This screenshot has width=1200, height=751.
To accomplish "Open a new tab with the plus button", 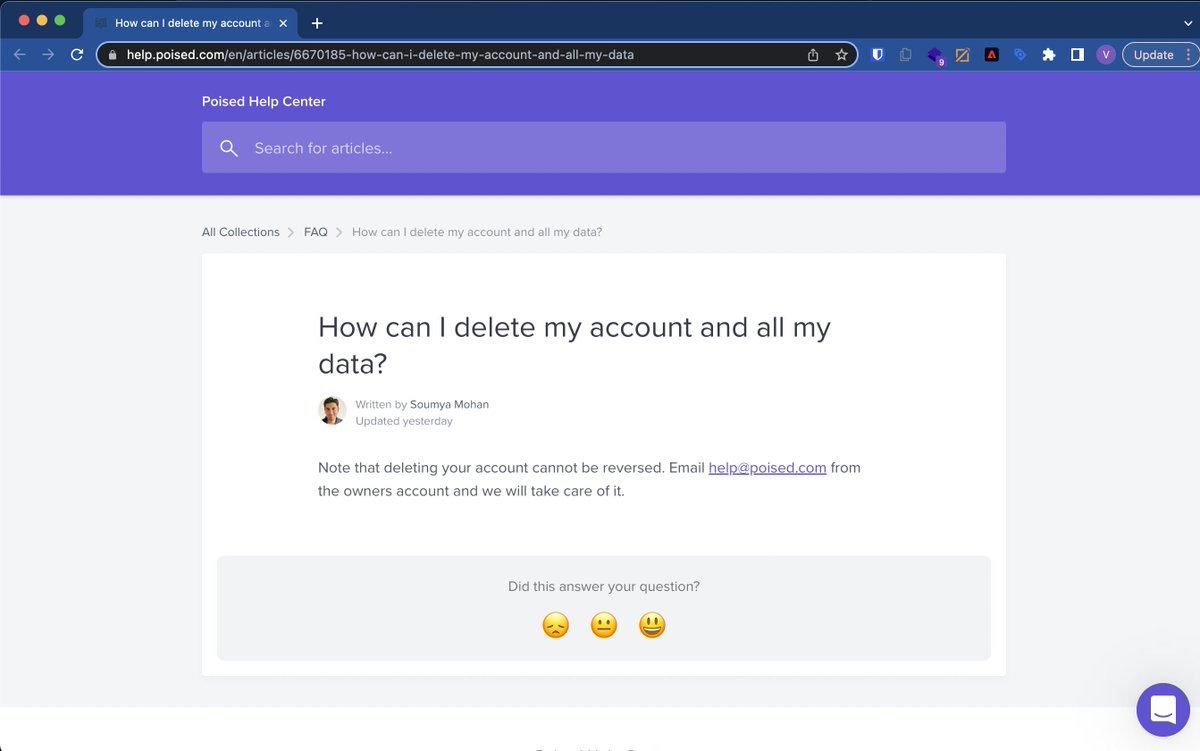I will 317,22.
